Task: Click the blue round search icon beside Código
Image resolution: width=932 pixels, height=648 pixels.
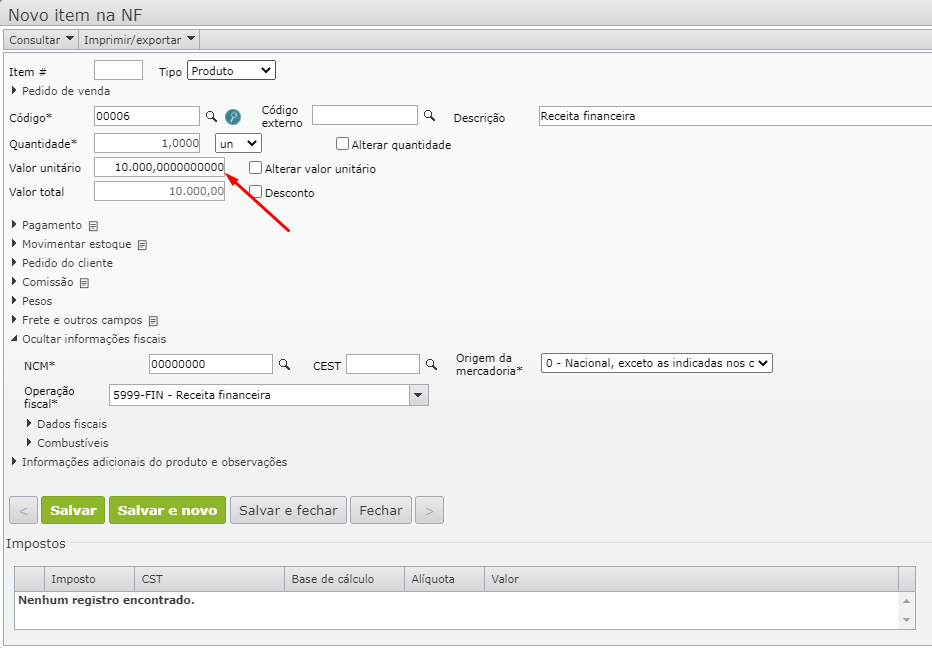Action: pyautogui.click(x=233, y=117)
